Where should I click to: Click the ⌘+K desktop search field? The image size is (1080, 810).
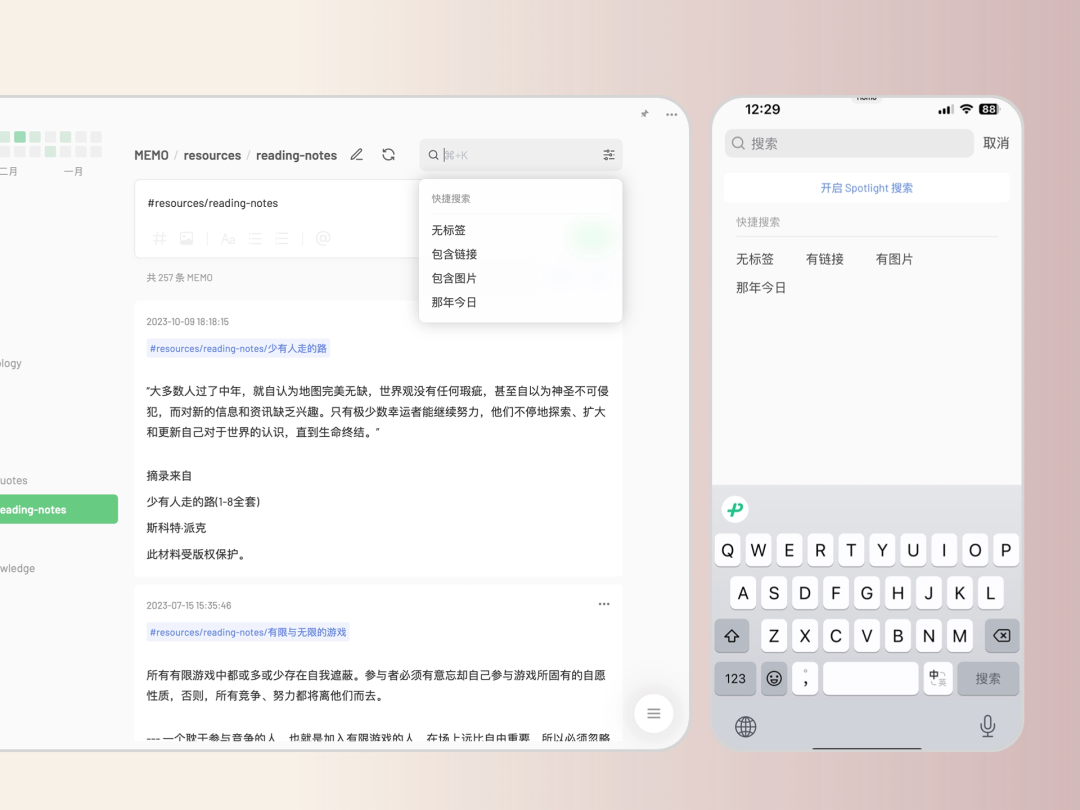pyautogui.click(x=520, y=155)
